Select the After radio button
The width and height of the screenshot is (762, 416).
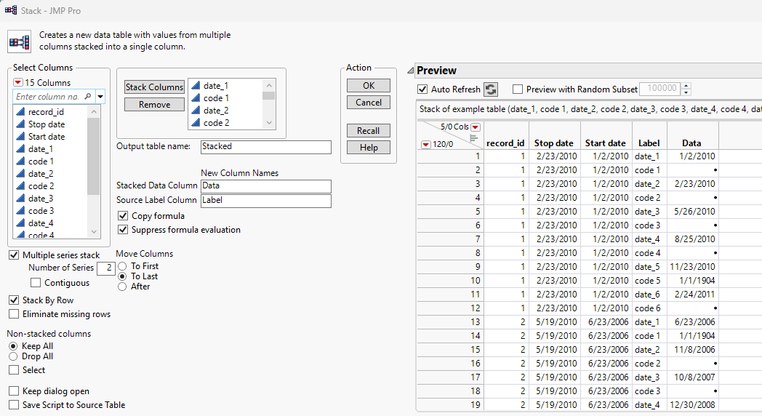122,287
